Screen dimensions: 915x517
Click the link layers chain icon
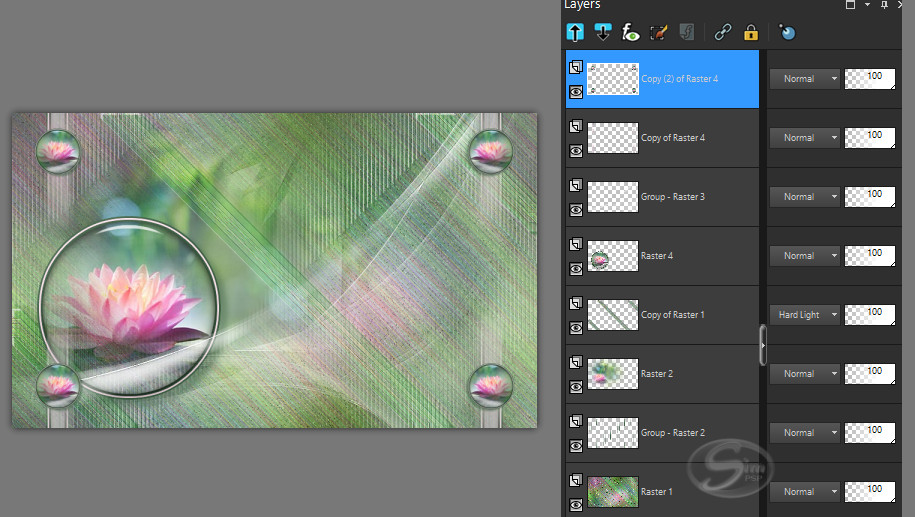(x=723, y=33)
